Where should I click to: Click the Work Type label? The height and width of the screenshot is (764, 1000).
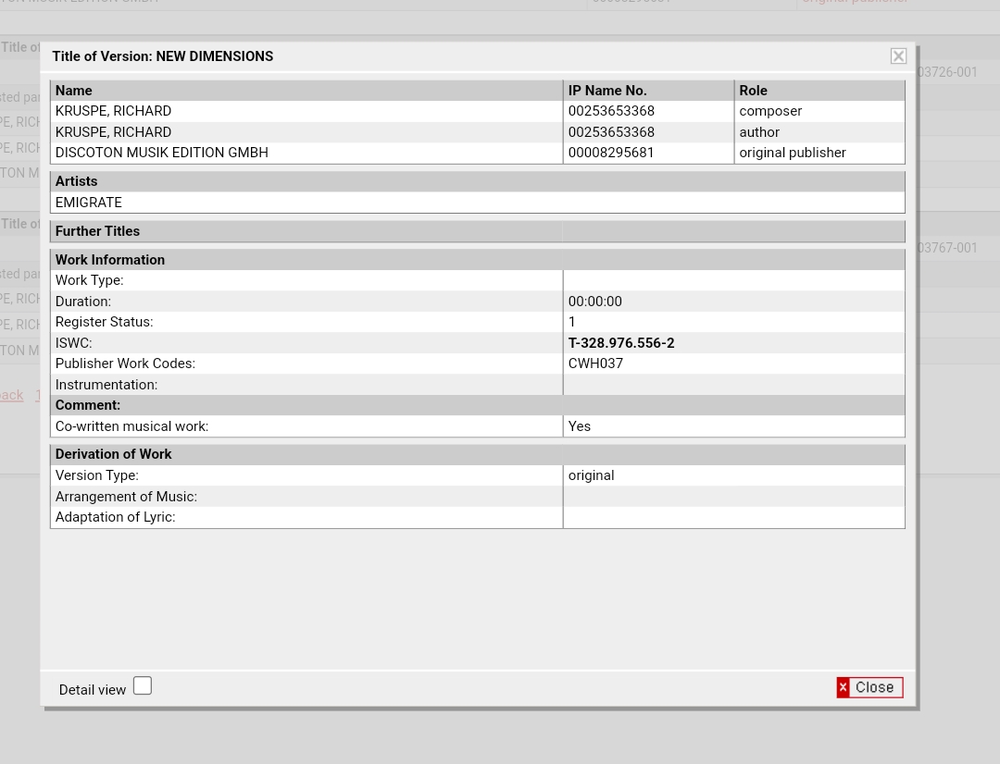(x=89, y=281)
